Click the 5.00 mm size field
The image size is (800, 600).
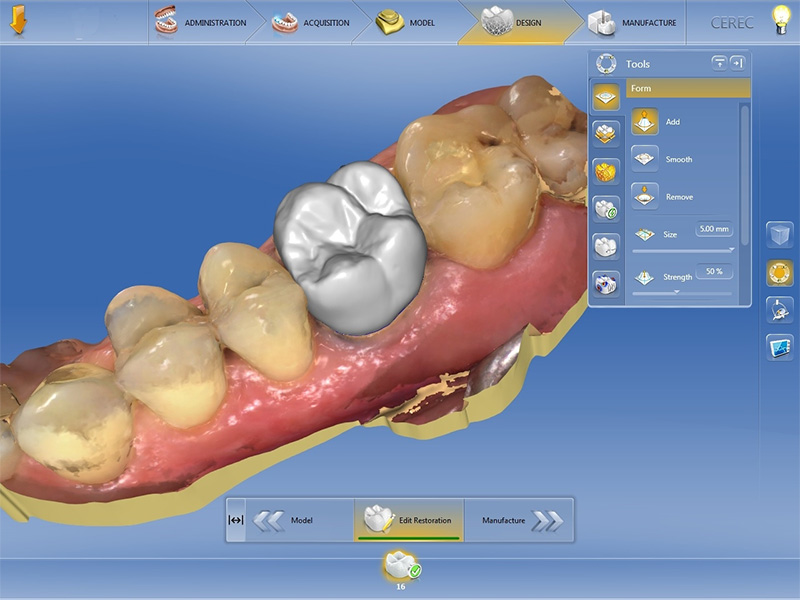click(x=714, y=229)
